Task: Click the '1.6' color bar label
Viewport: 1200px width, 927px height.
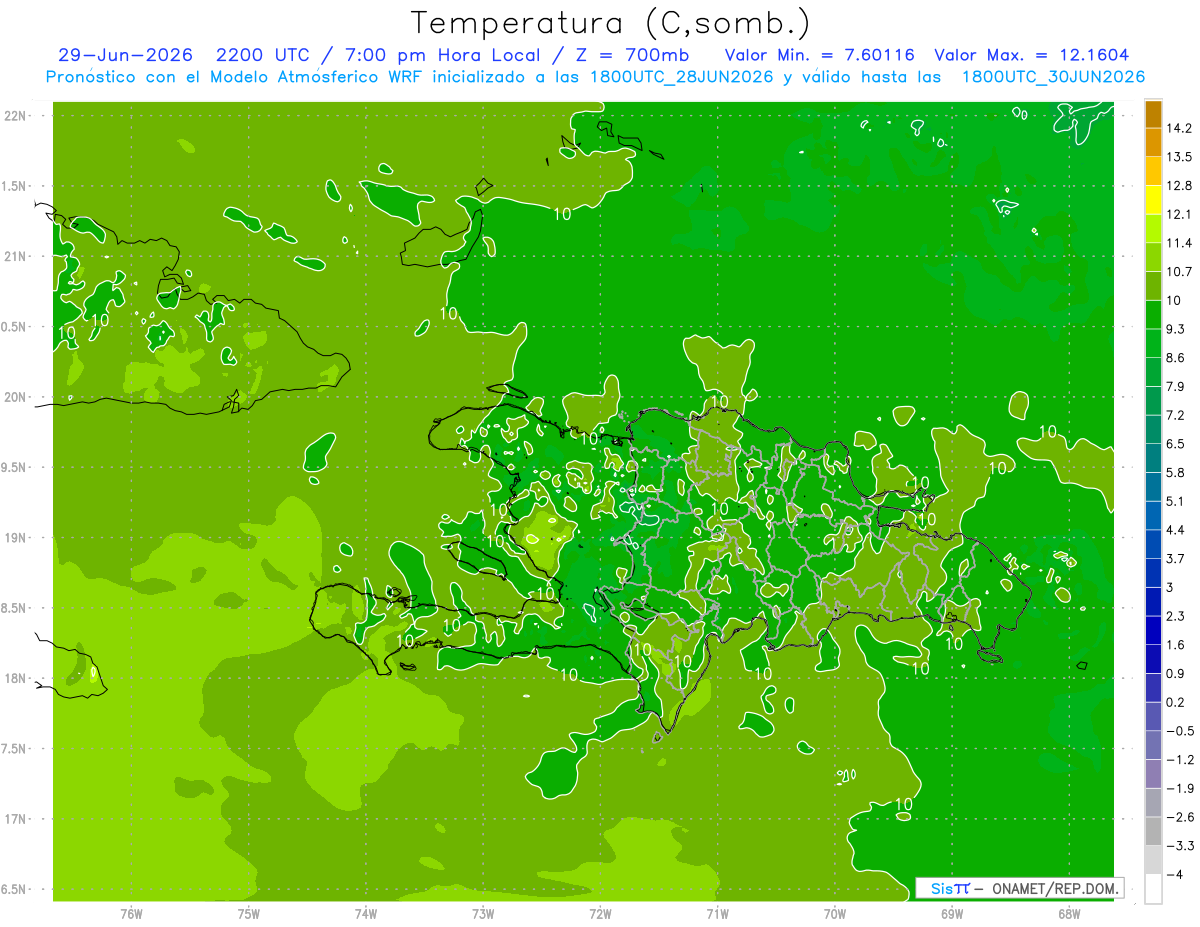Action: 1176,644
